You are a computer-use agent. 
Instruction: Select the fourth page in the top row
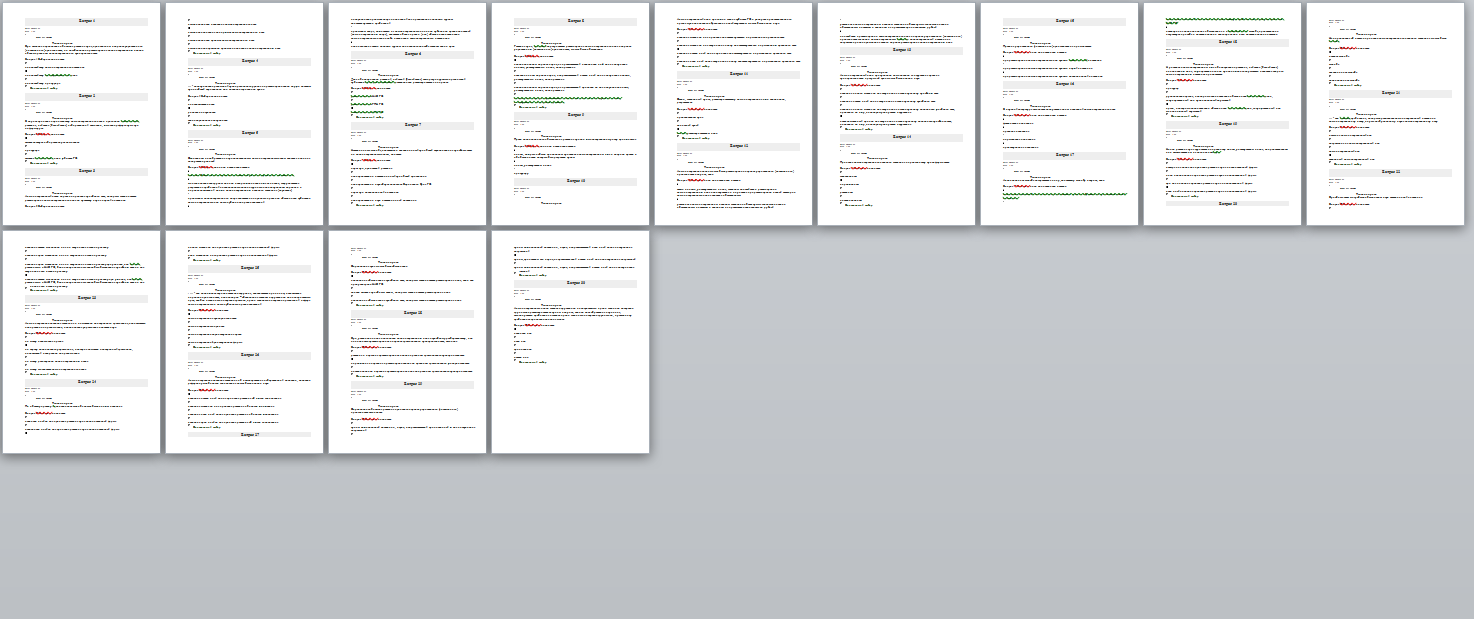tap(570, 114)
